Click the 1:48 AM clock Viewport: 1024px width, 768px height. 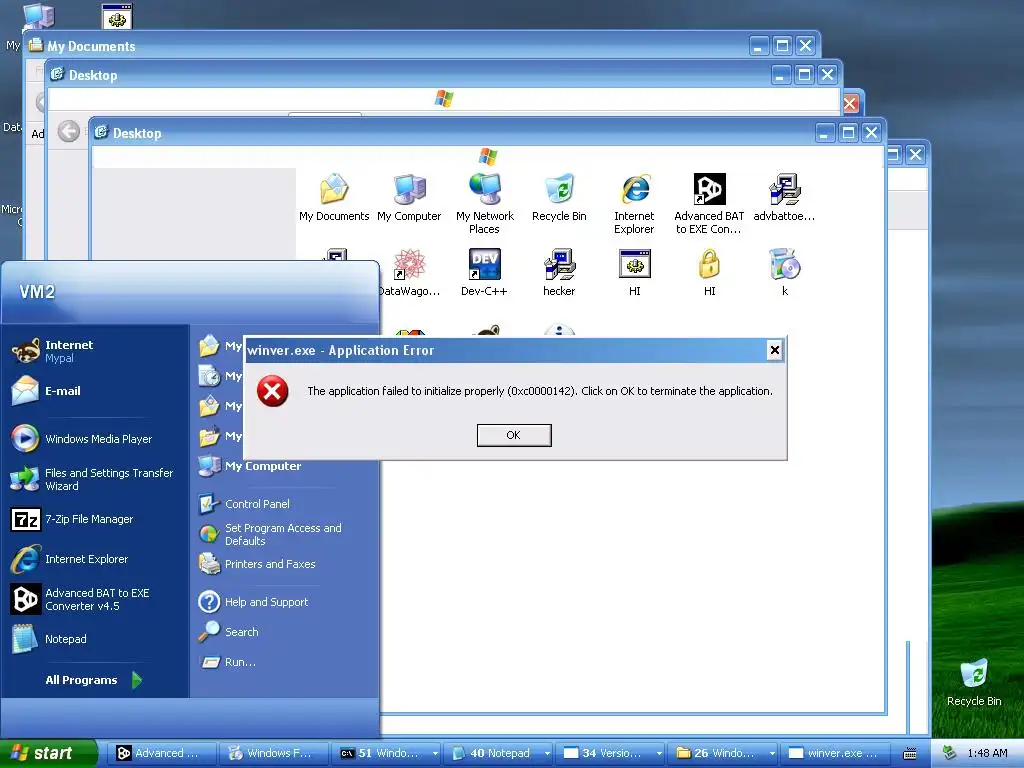pos(987,754)
